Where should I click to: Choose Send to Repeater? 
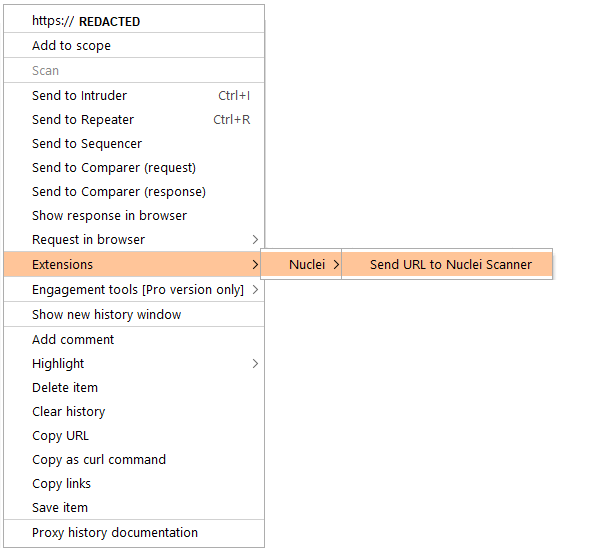point(134,120)
